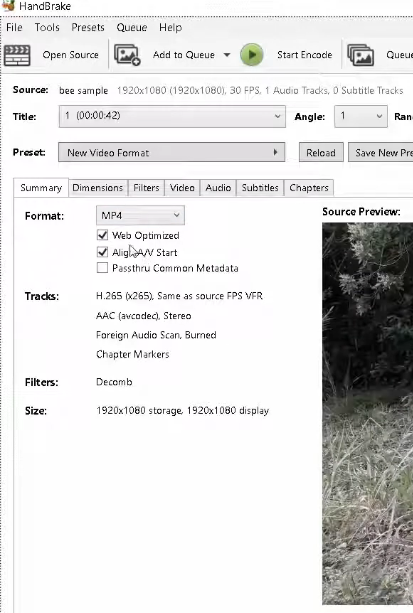Click the Reload button
The width and height of the screenshot is (413, 613).
click(x=321, y=152)
